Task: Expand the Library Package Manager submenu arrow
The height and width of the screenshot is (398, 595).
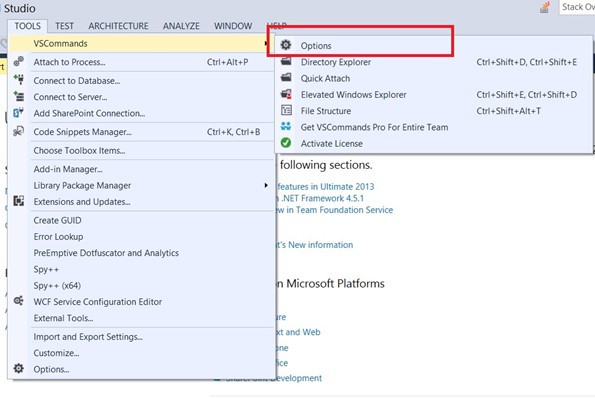Action: [x=266, y=186]
